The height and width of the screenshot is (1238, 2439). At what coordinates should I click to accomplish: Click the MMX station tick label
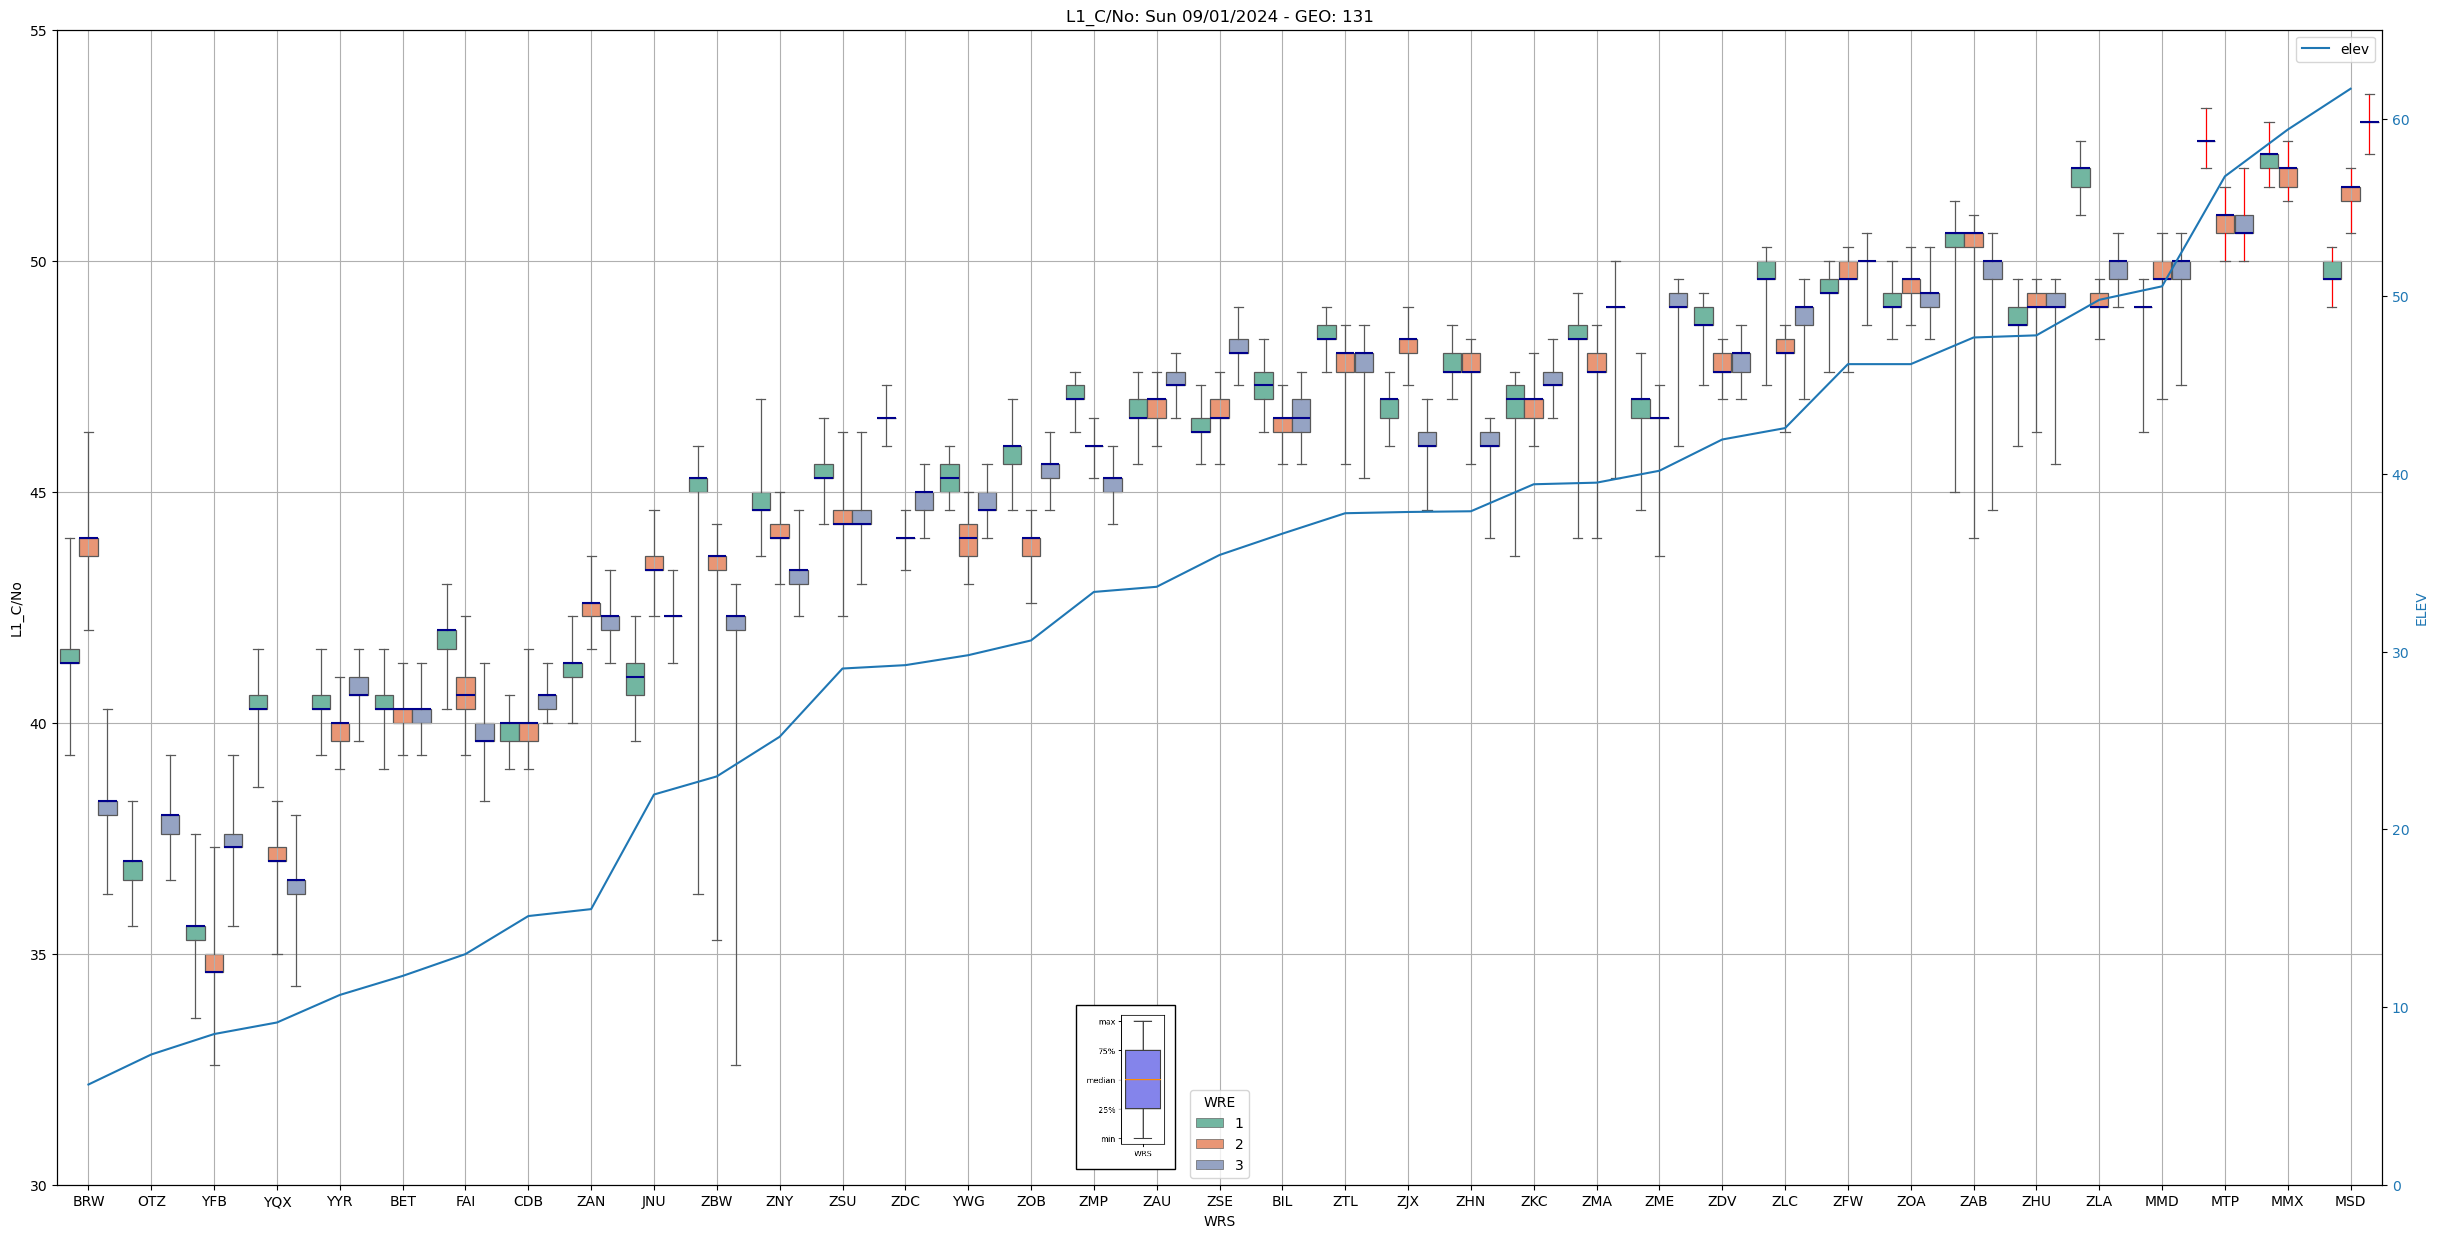(2288, 1201)
